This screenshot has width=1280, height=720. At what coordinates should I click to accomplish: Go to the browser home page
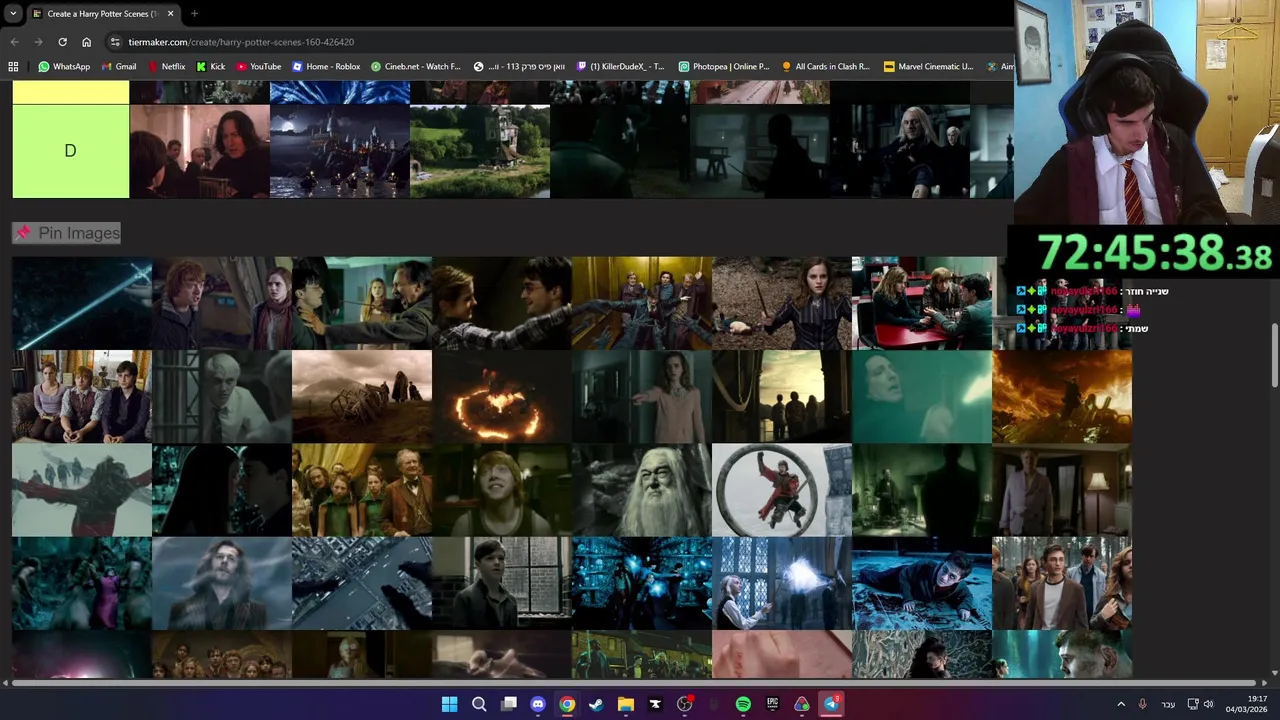pos(87,42)
